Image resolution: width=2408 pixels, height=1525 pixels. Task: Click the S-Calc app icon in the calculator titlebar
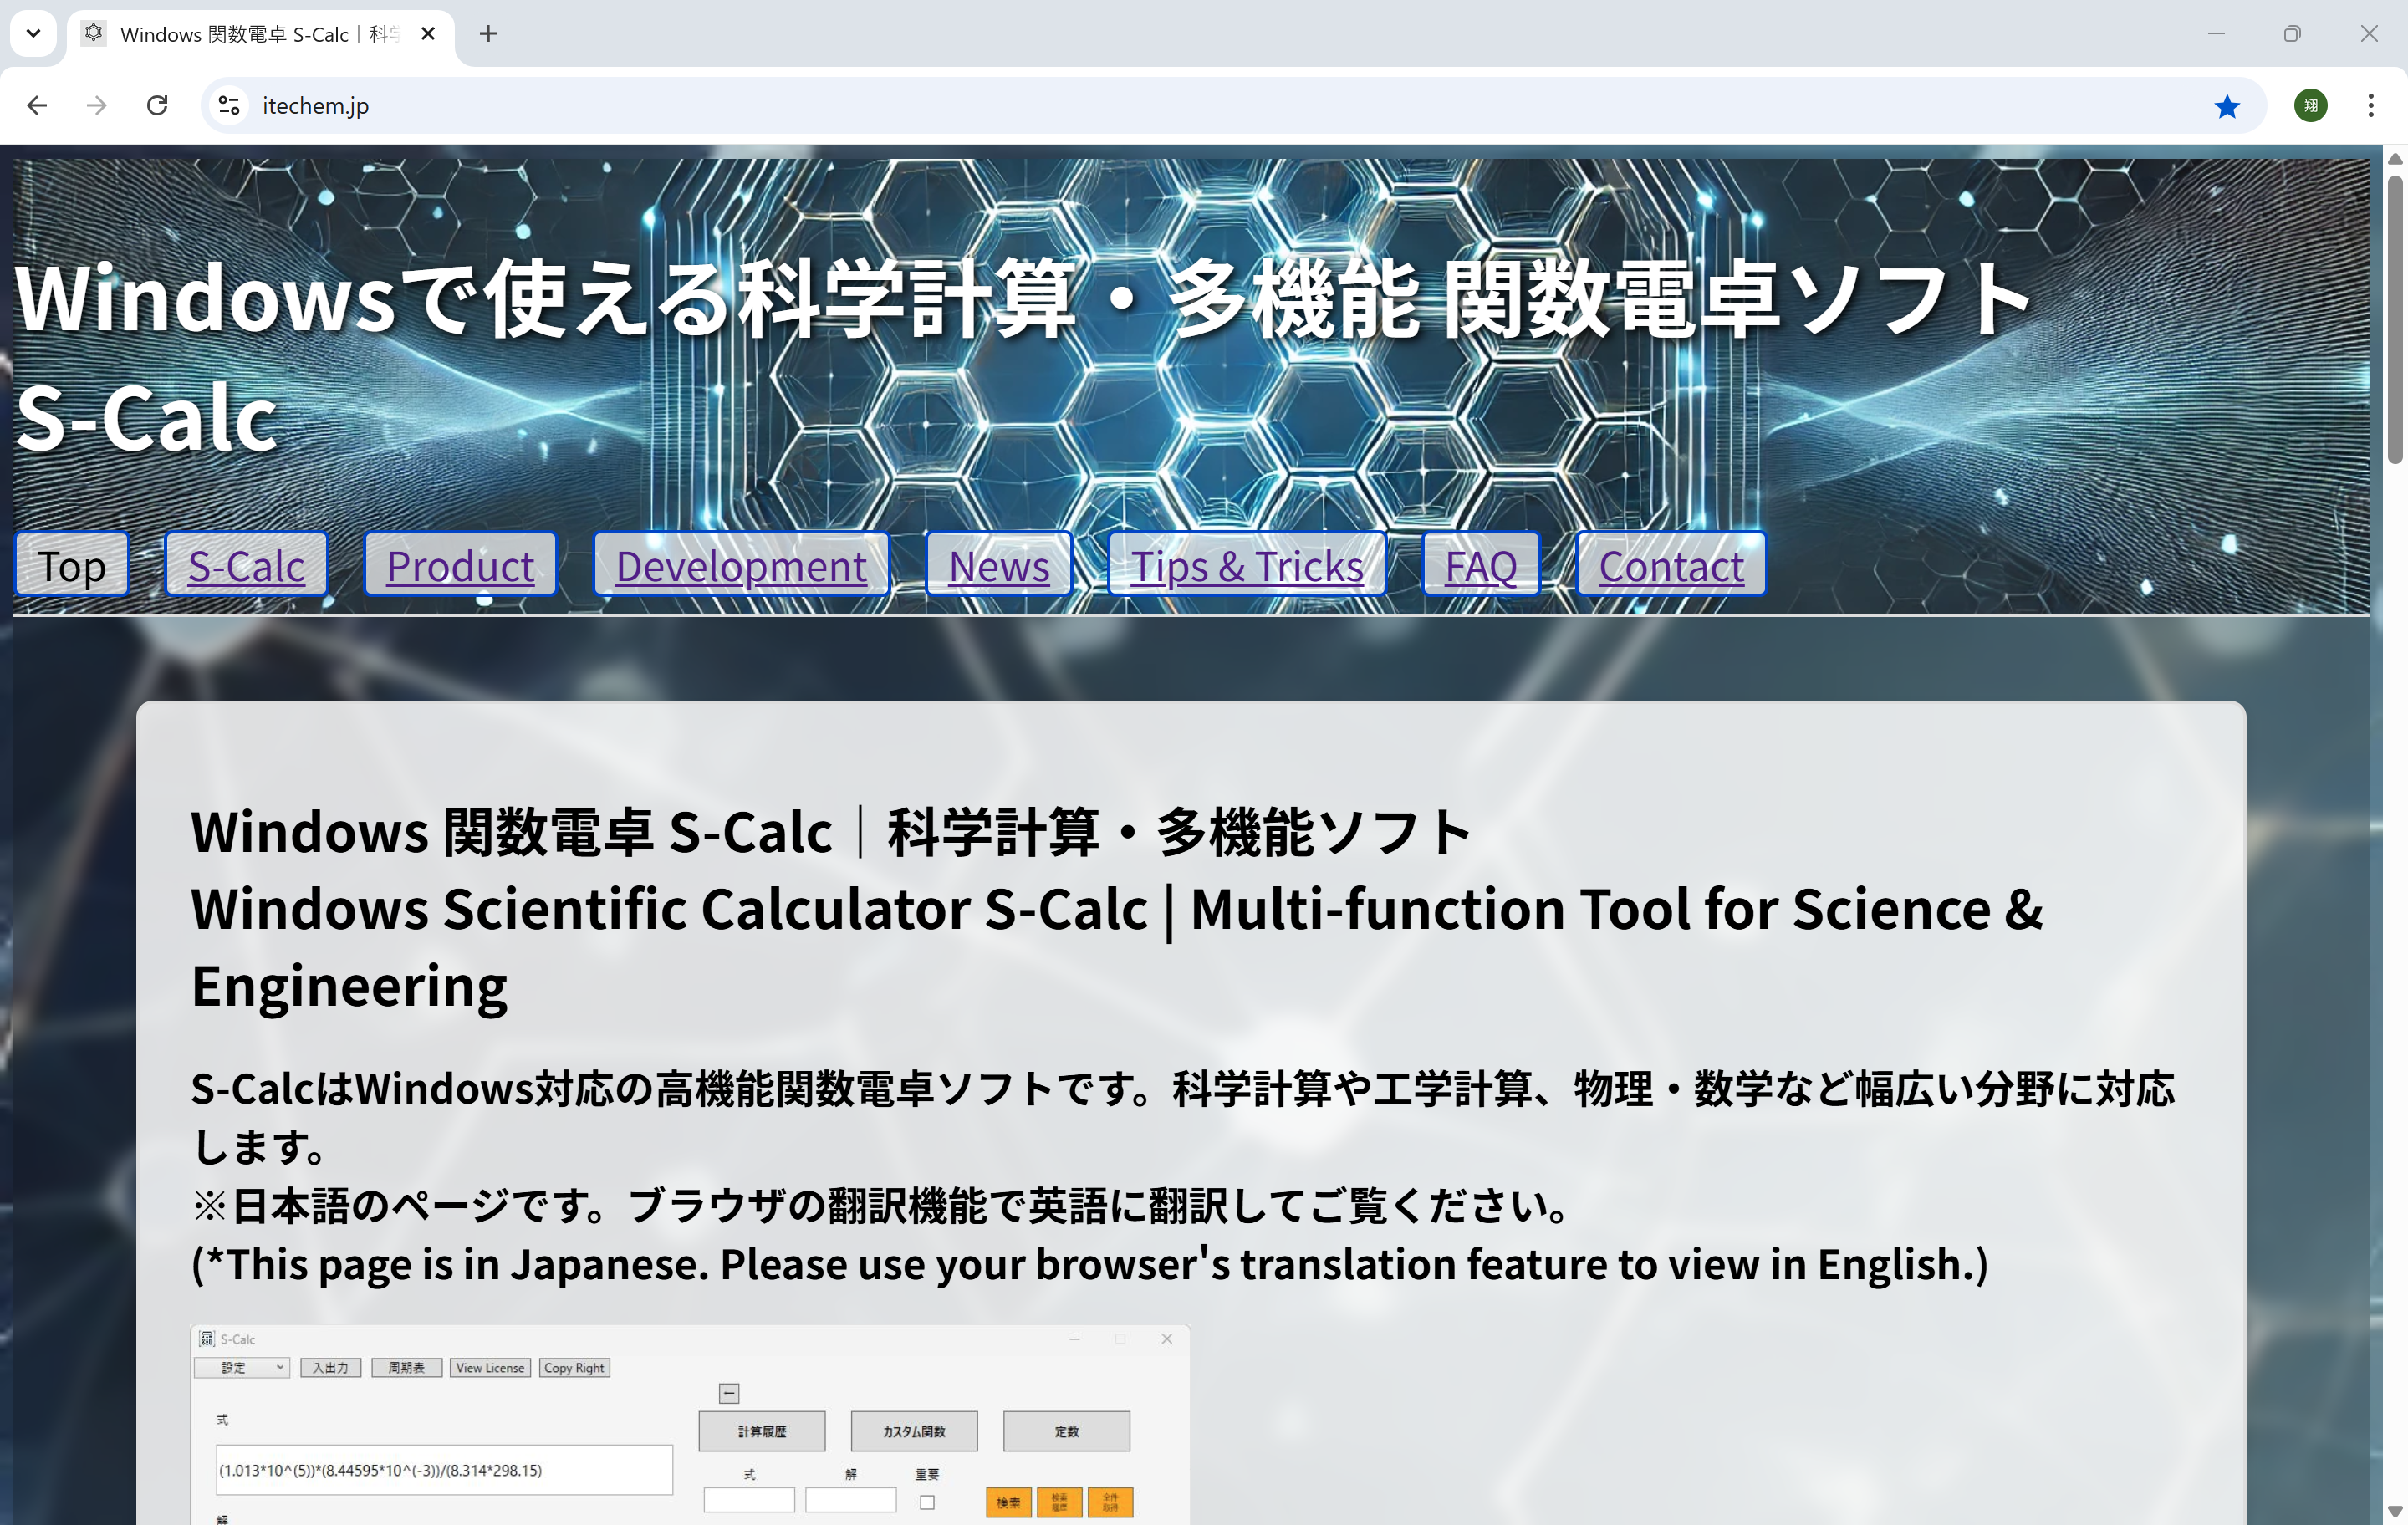[206, 1338]
